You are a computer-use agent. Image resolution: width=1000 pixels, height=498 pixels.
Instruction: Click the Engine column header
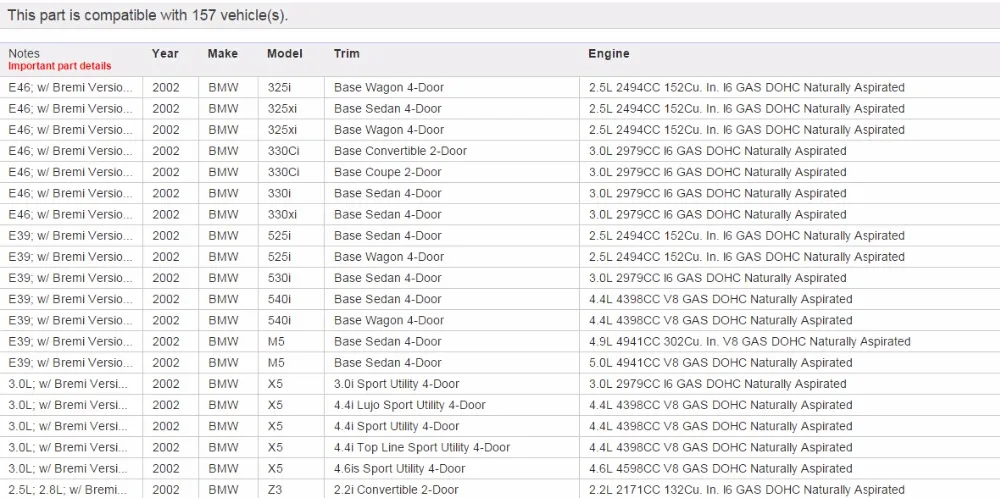click(608, 54)
